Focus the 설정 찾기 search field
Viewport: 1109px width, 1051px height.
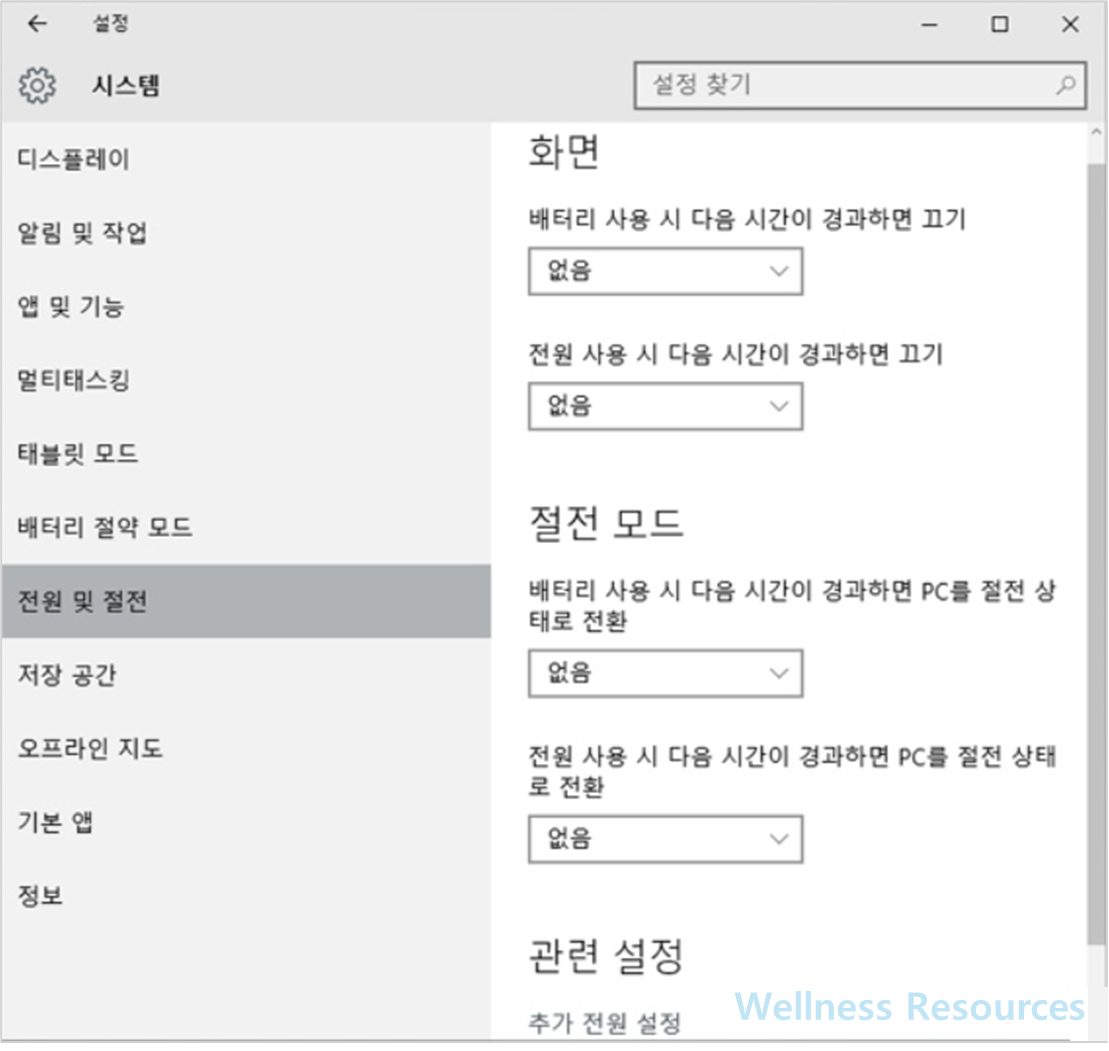(x=860, y=86)
